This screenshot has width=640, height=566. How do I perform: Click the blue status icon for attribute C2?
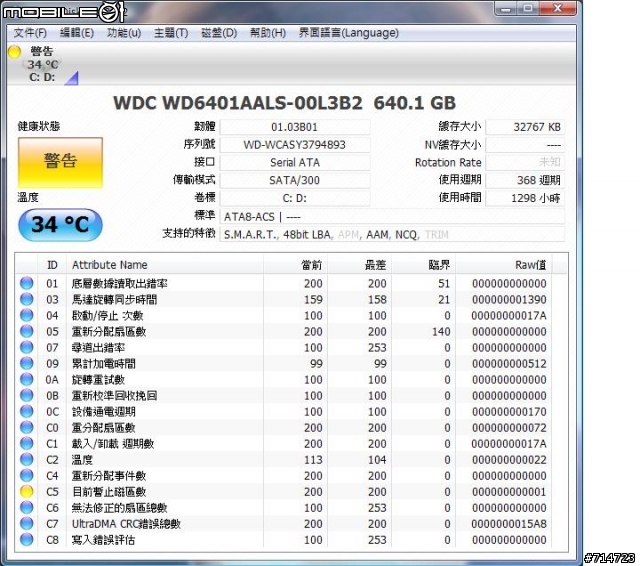coord(27,459)
